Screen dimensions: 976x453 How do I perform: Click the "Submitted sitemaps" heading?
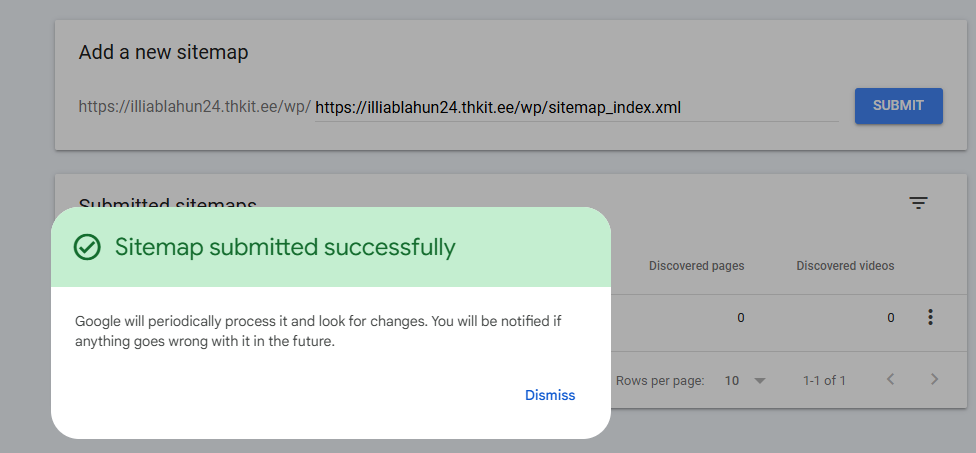(167, 203)
